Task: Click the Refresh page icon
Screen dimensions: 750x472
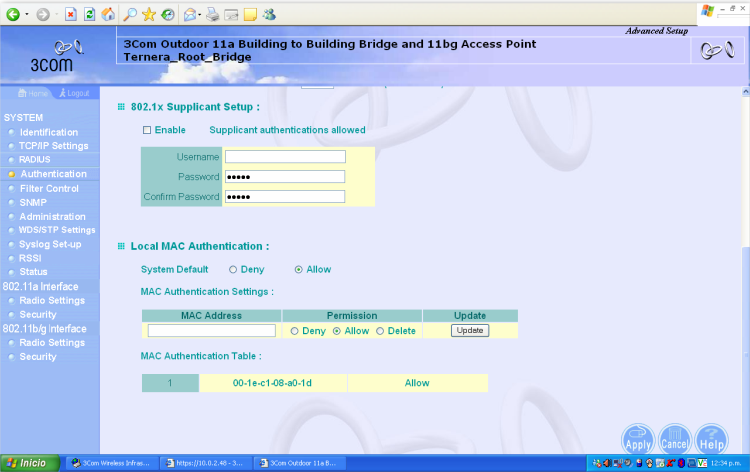Action: pos(89,15)
